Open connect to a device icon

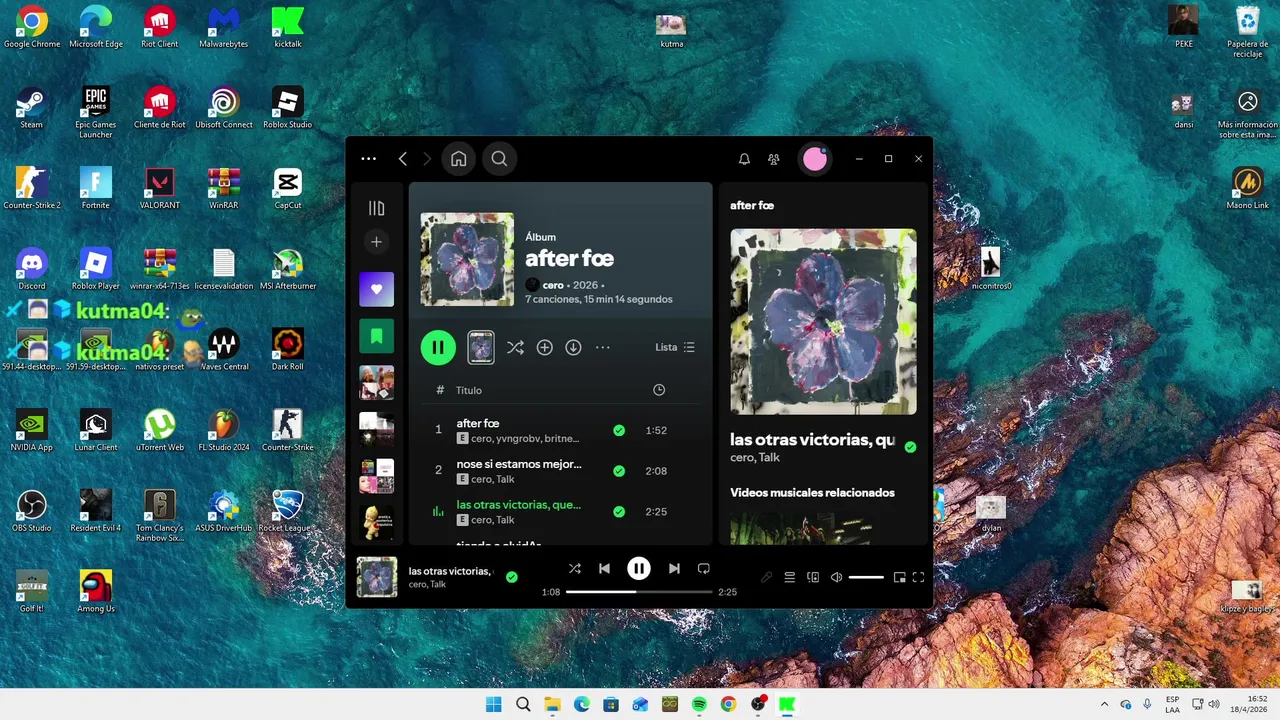[813, 577]
